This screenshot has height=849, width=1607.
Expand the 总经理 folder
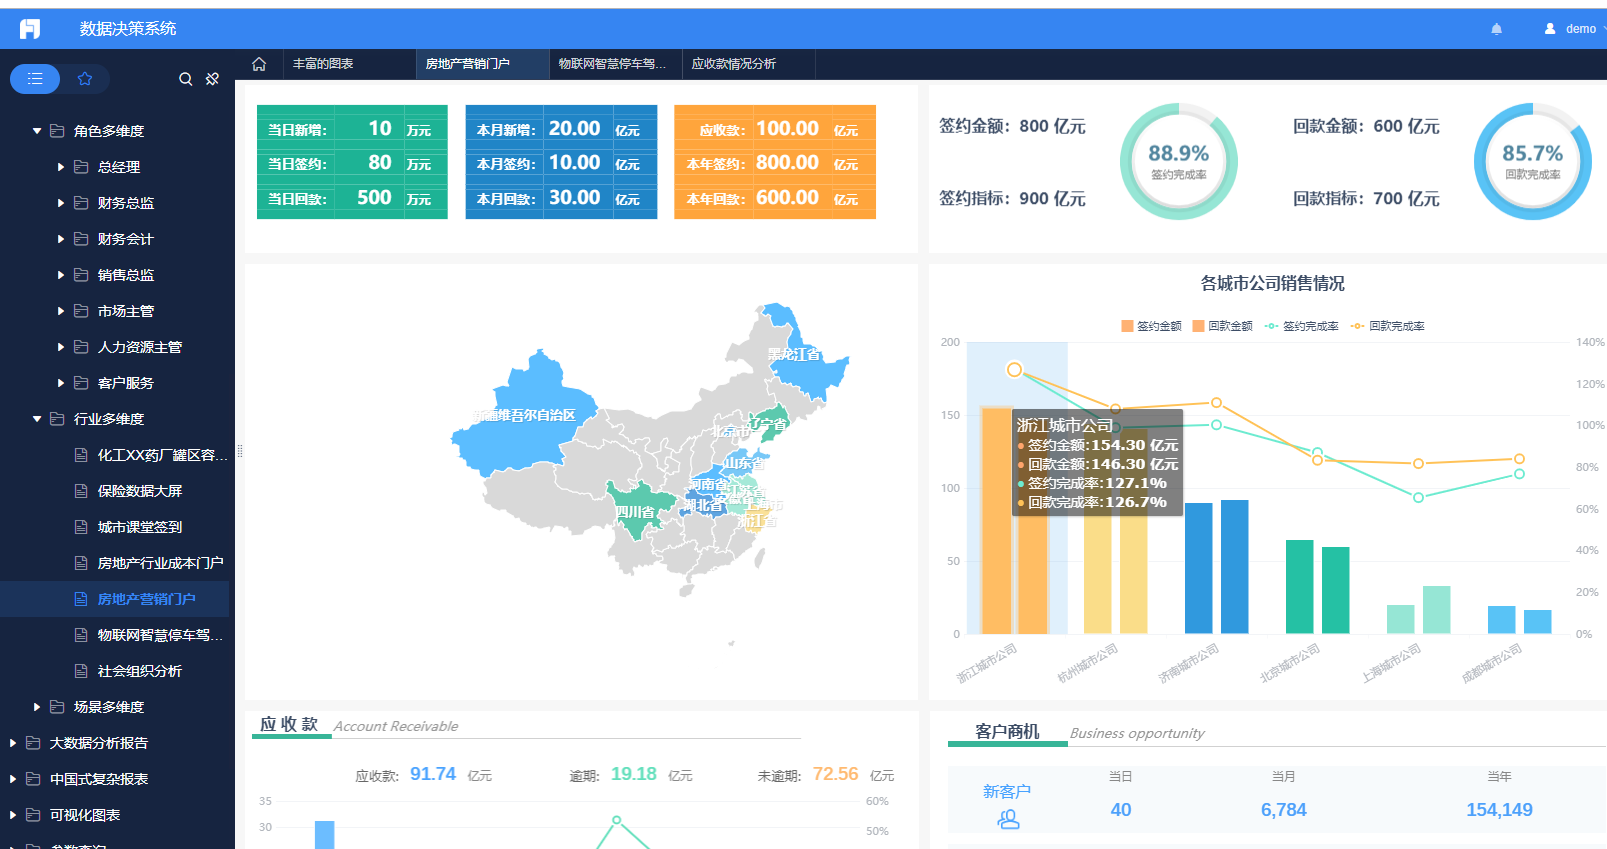tap(61, 167)
